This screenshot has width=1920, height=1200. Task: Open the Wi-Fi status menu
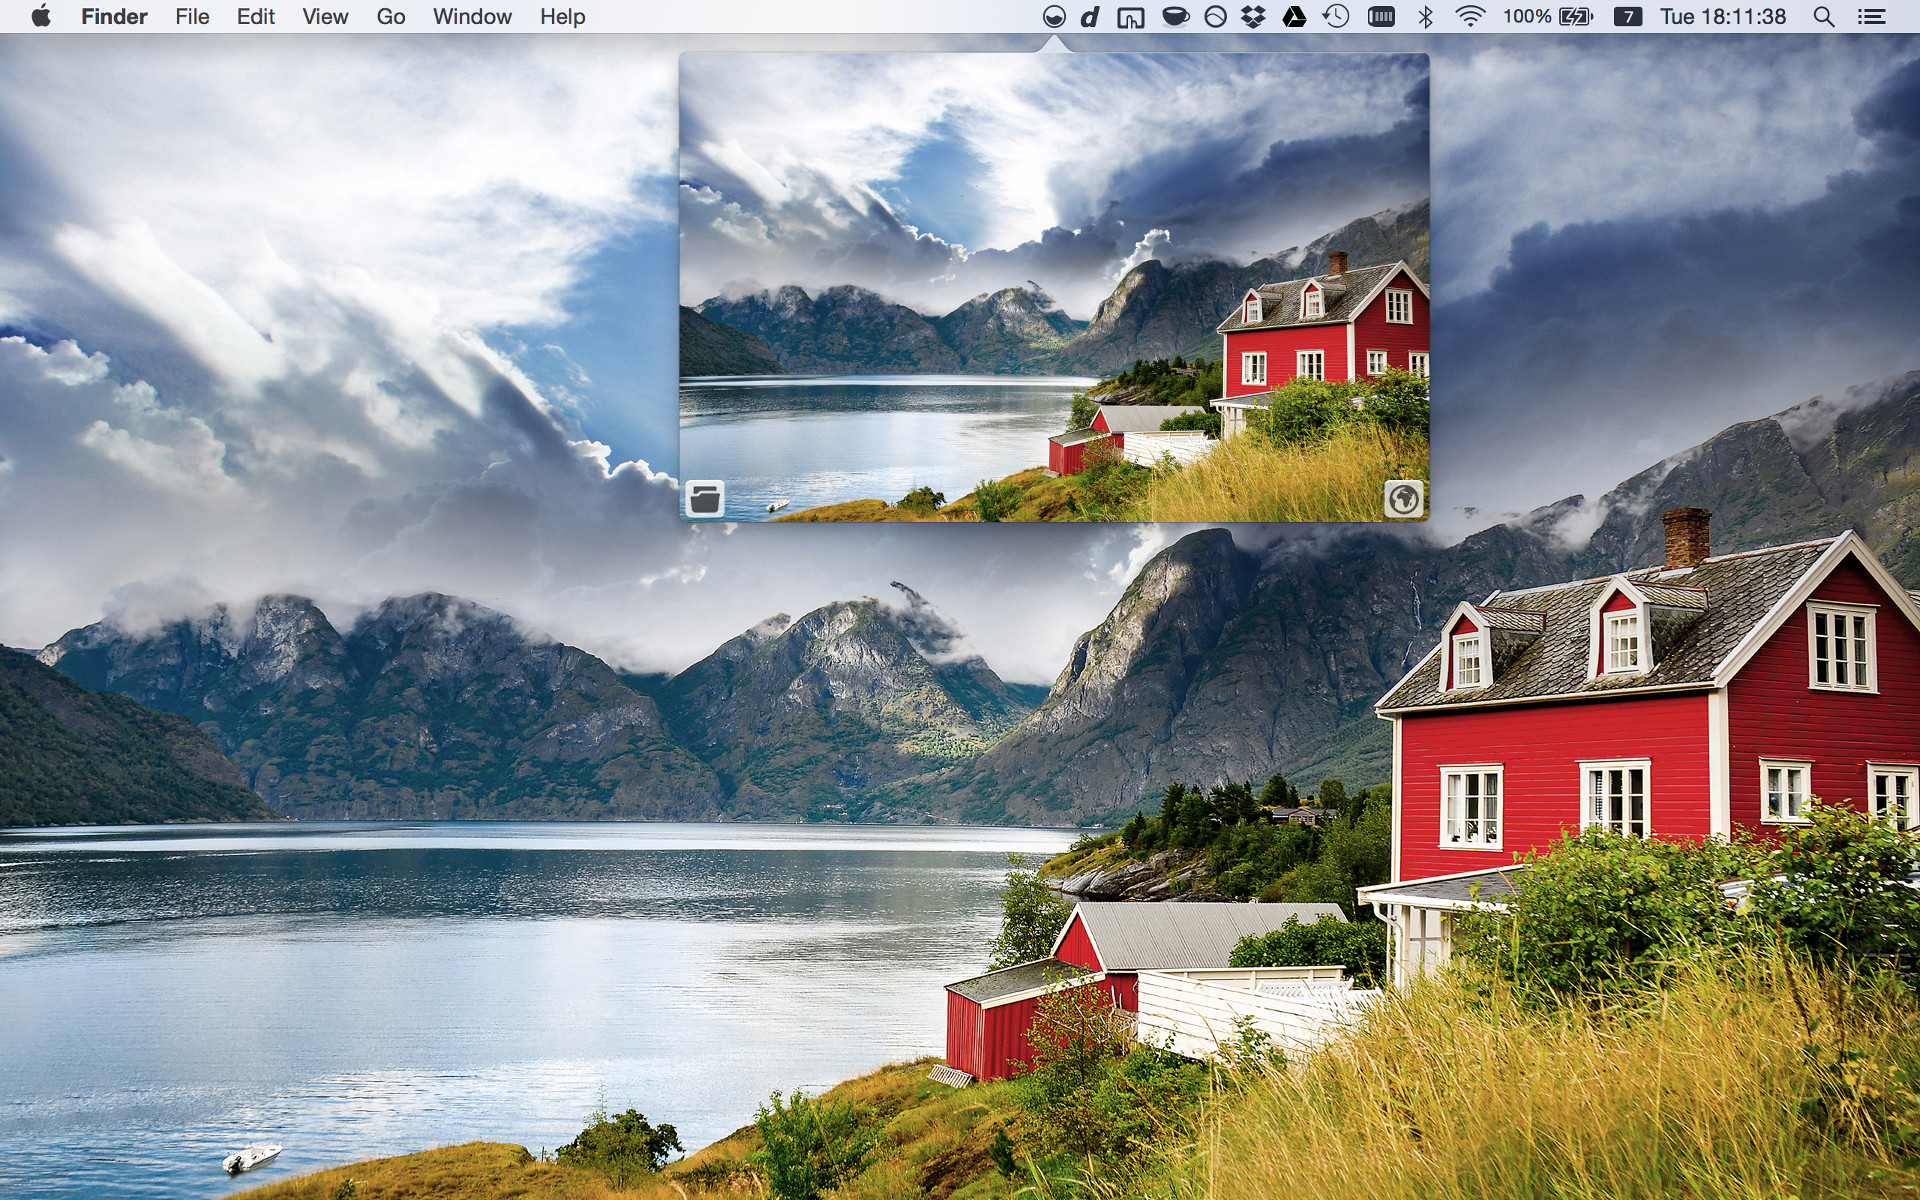(1469, 17)
